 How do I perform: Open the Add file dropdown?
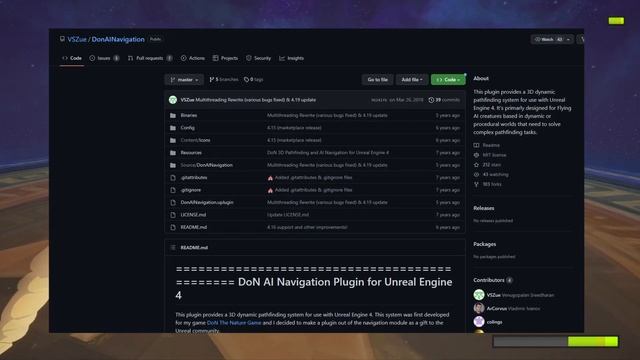(x=412, y=80)
